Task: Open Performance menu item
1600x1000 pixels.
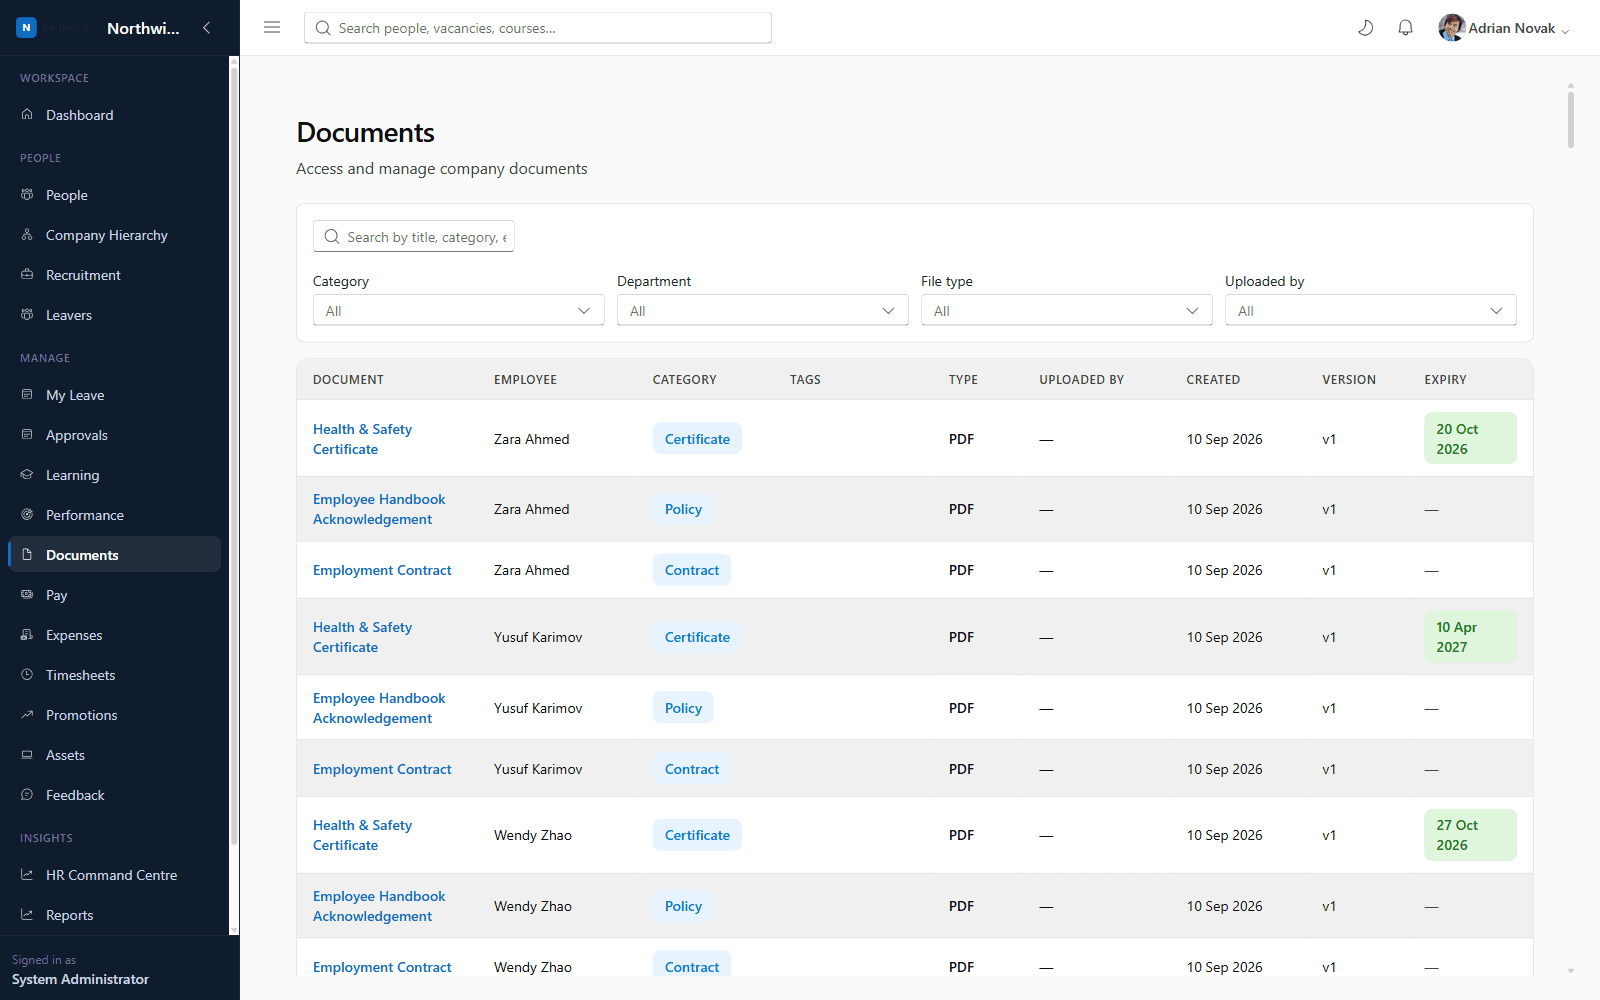Action: (114, 515)
